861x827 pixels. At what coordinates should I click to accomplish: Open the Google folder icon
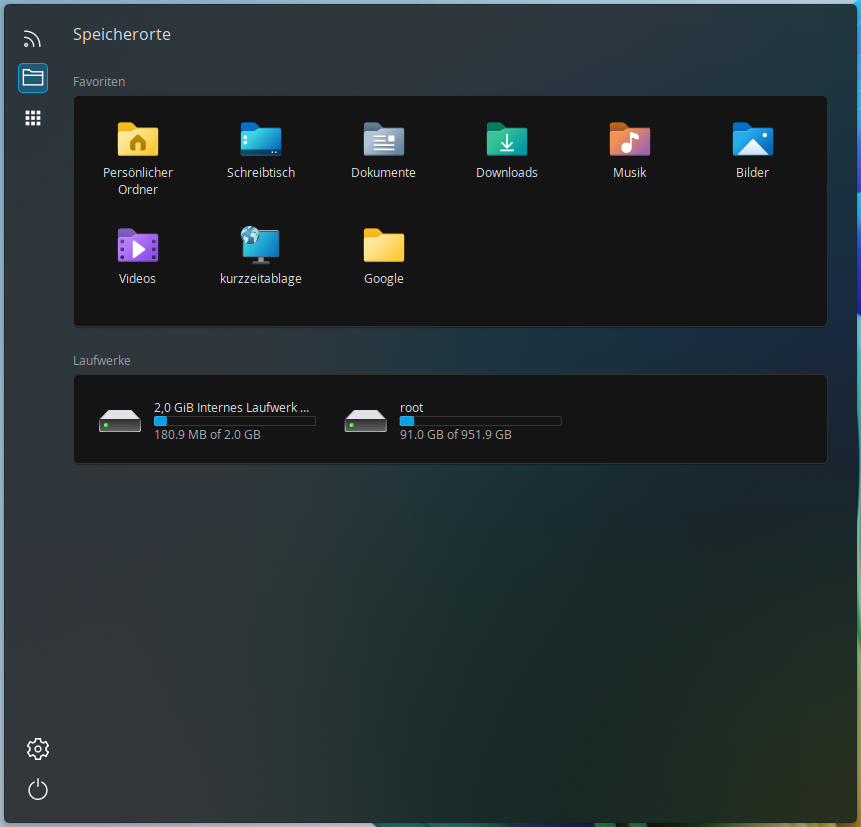click(384, 245)
